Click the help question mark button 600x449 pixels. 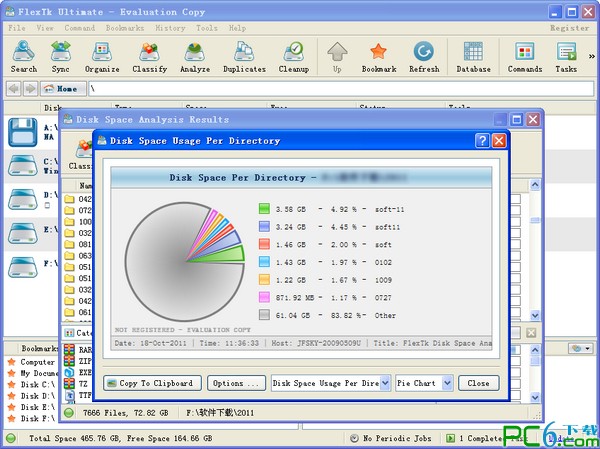coord(482,141)
